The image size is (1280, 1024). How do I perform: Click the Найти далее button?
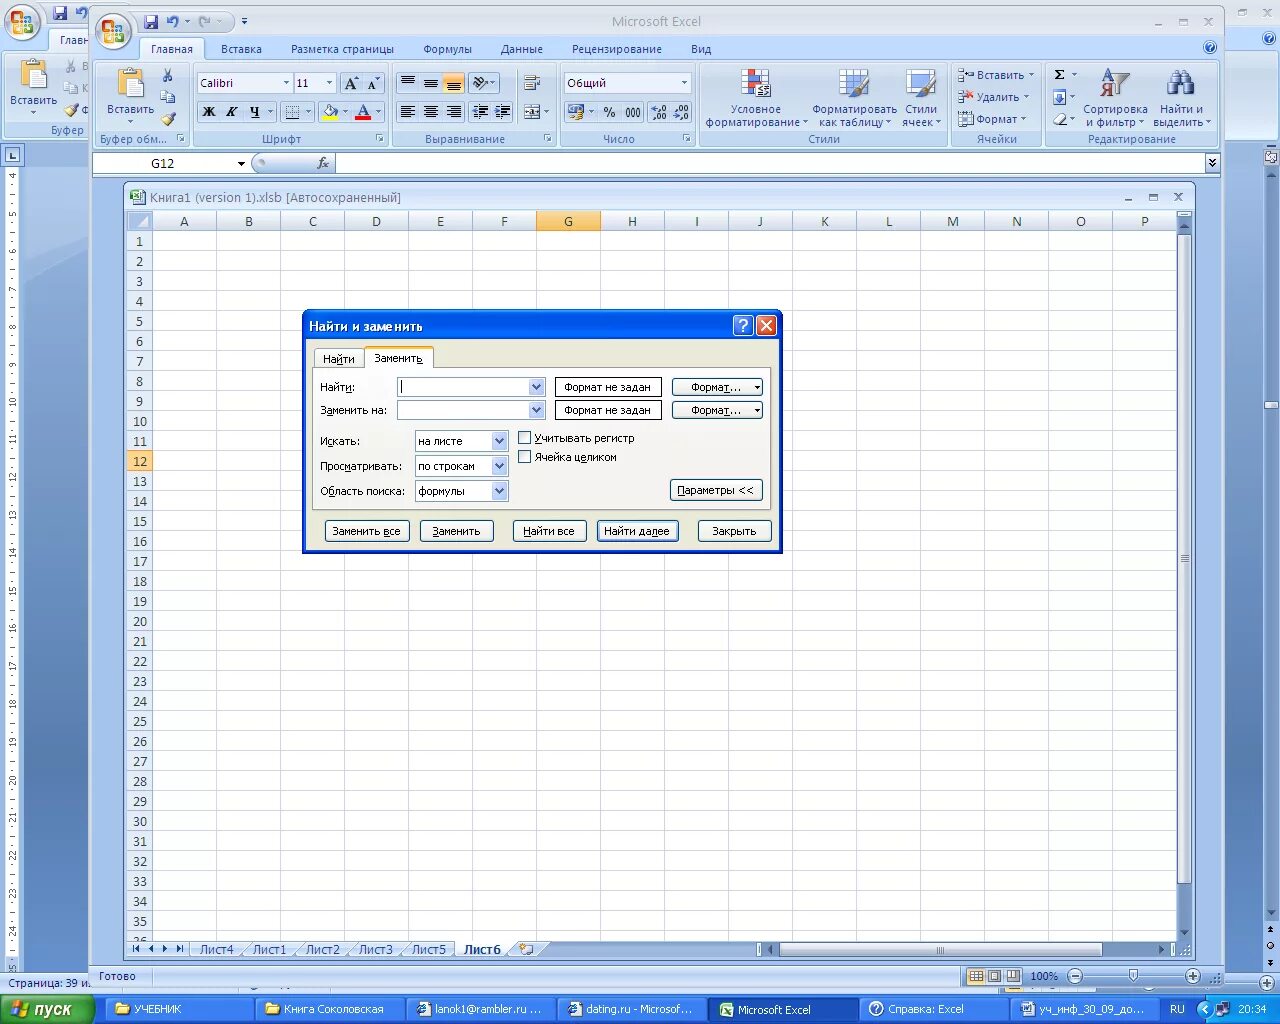[x=637, y=531]
